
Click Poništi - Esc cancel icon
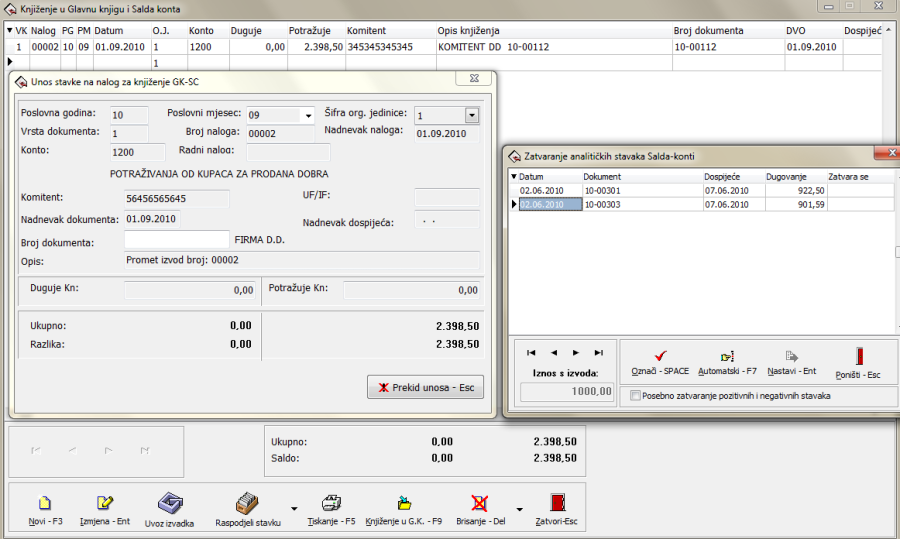click(859, 356)
